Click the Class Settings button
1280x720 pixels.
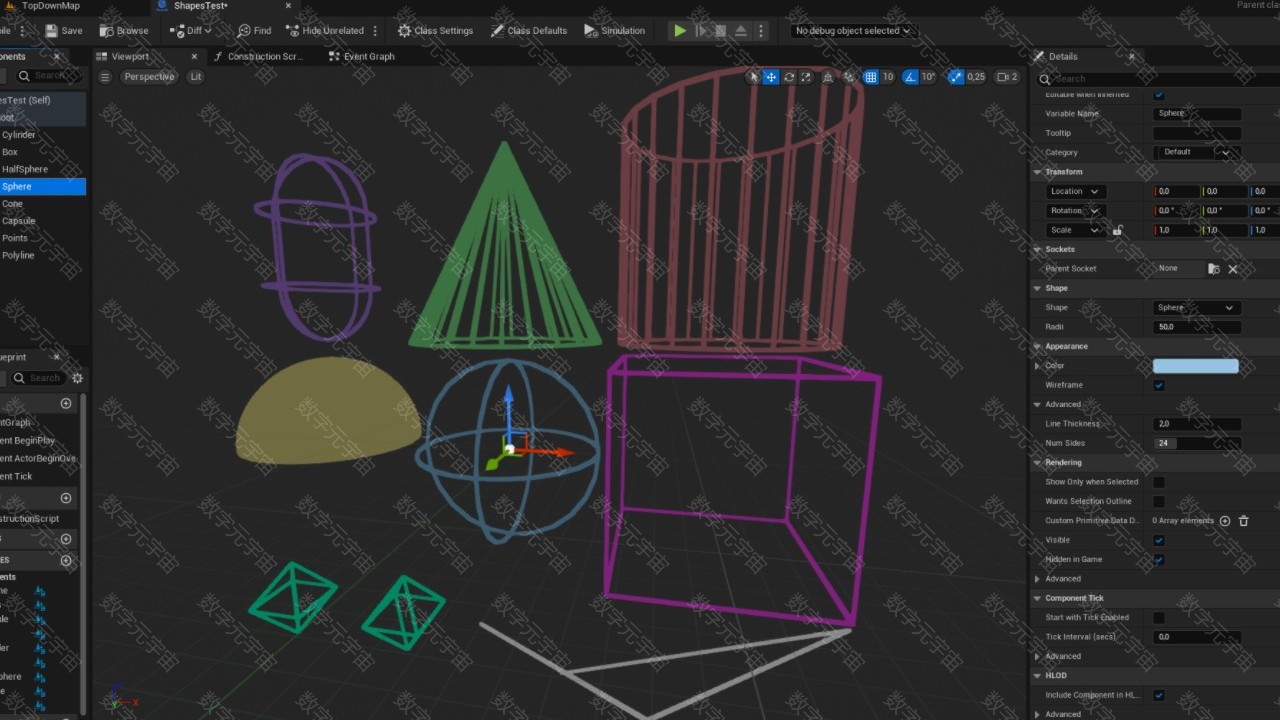coord(435,31)
